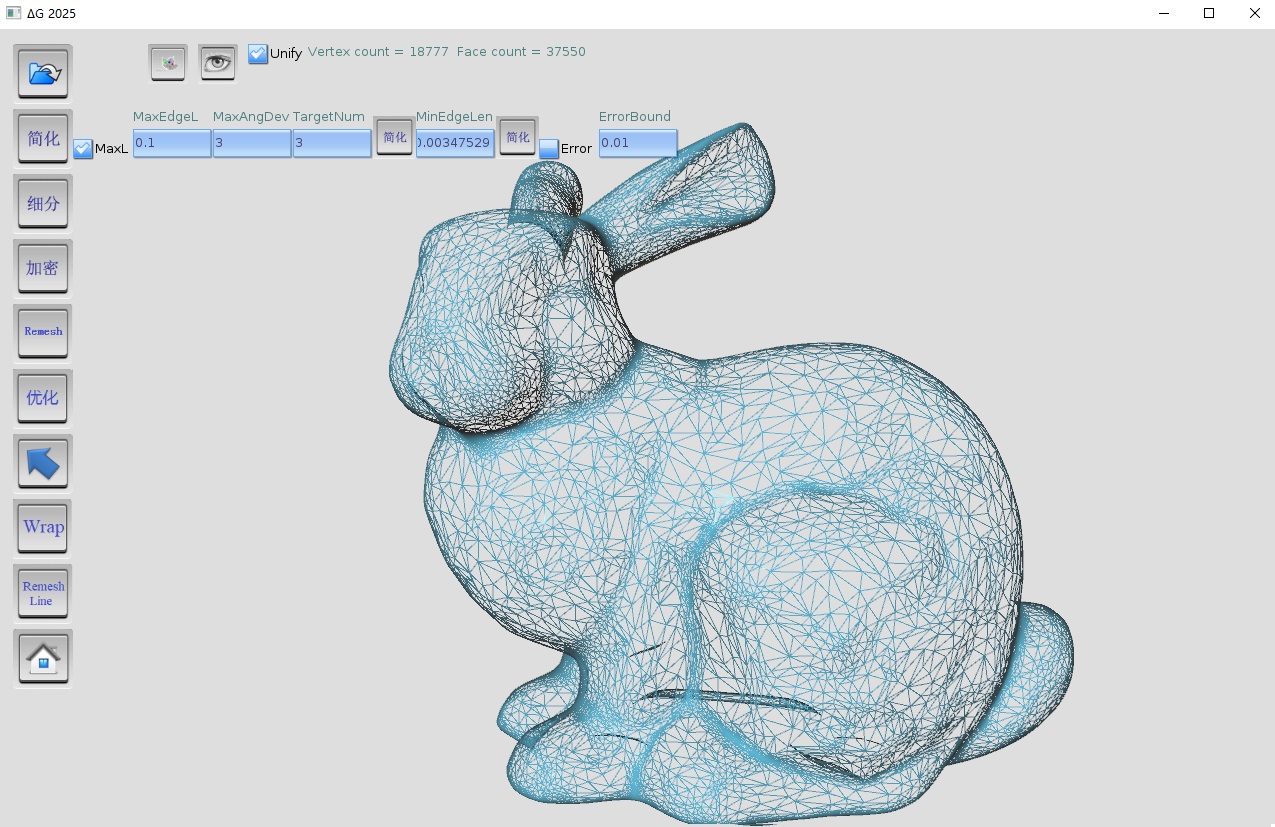Click the home icon to reset view
This screenshot has width=1275, height=827.
pos(43,658)
